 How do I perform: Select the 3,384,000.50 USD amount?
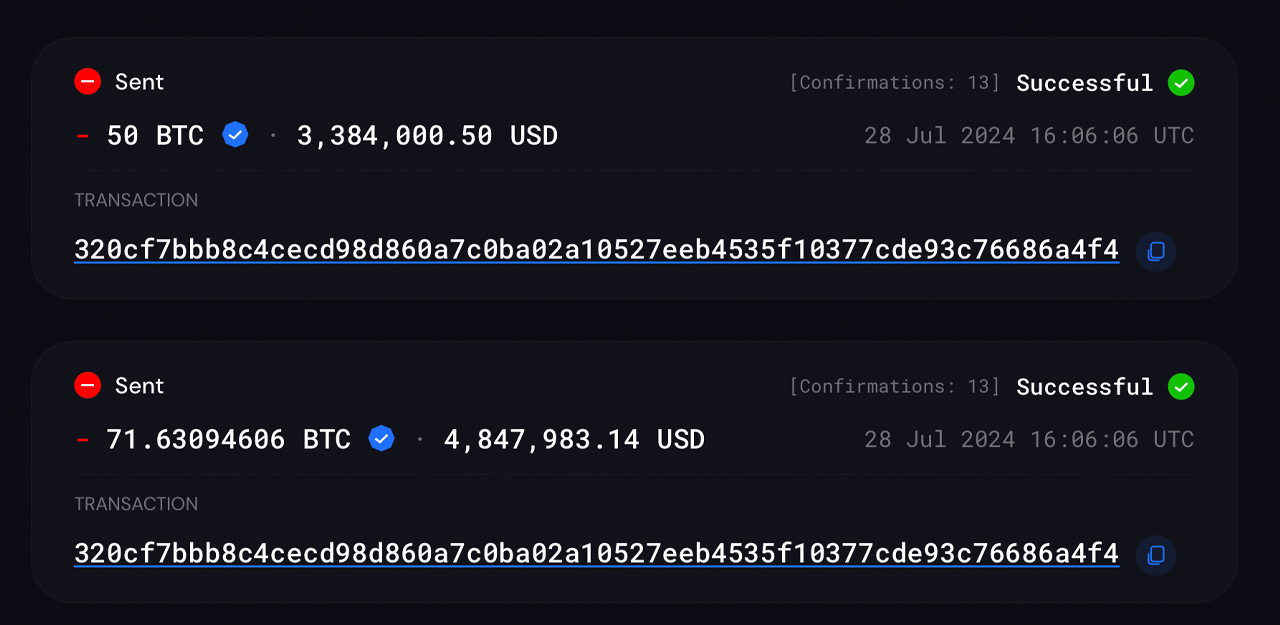point(425,135)
